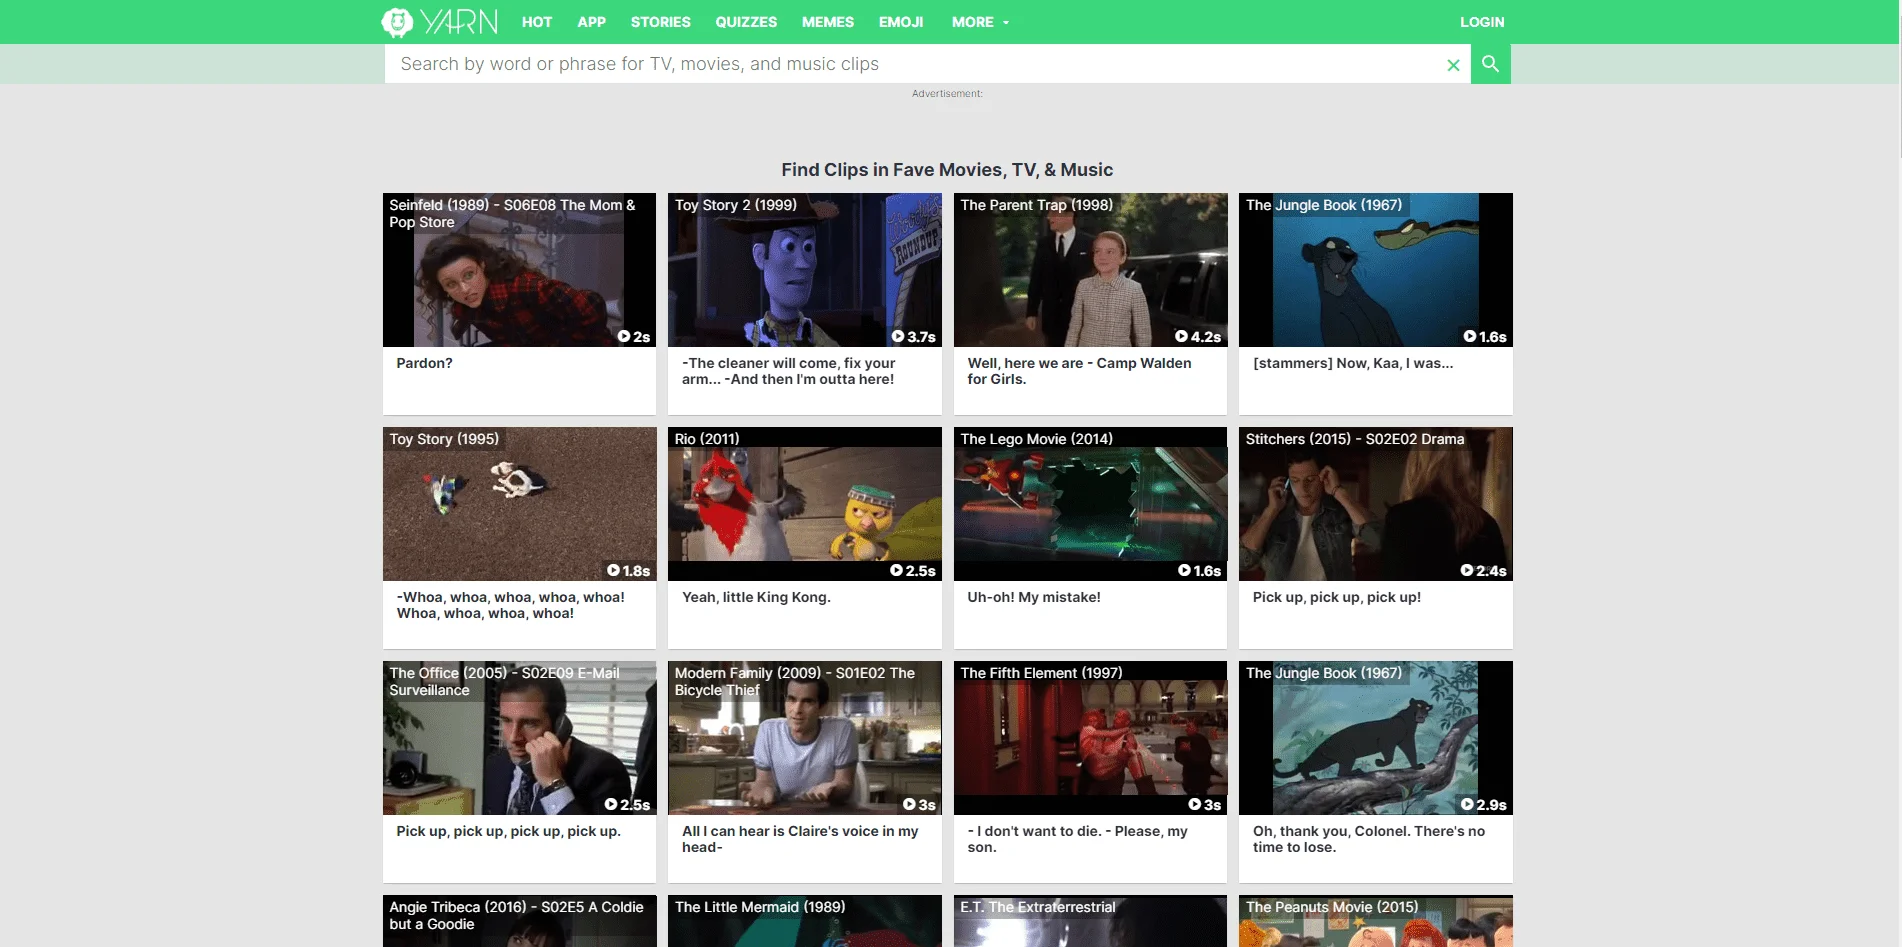Click the magnifier search button
This screenshot has height=947, width=1902.
[1490, 64]
